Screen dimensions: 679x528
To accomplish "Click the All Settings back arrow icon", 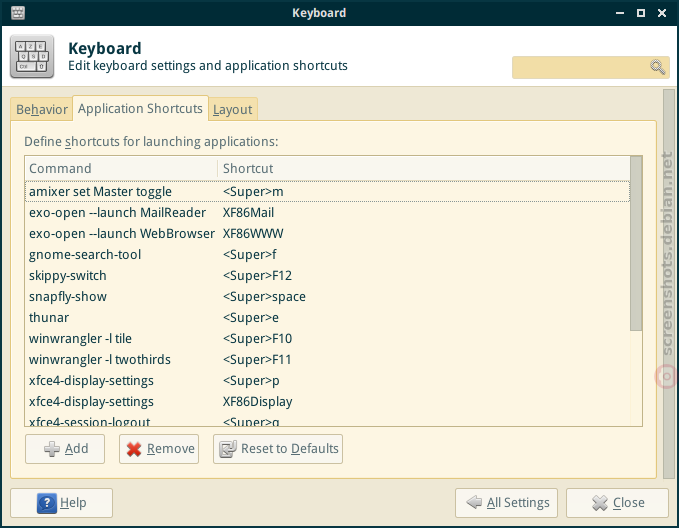I will coord(474,502).
